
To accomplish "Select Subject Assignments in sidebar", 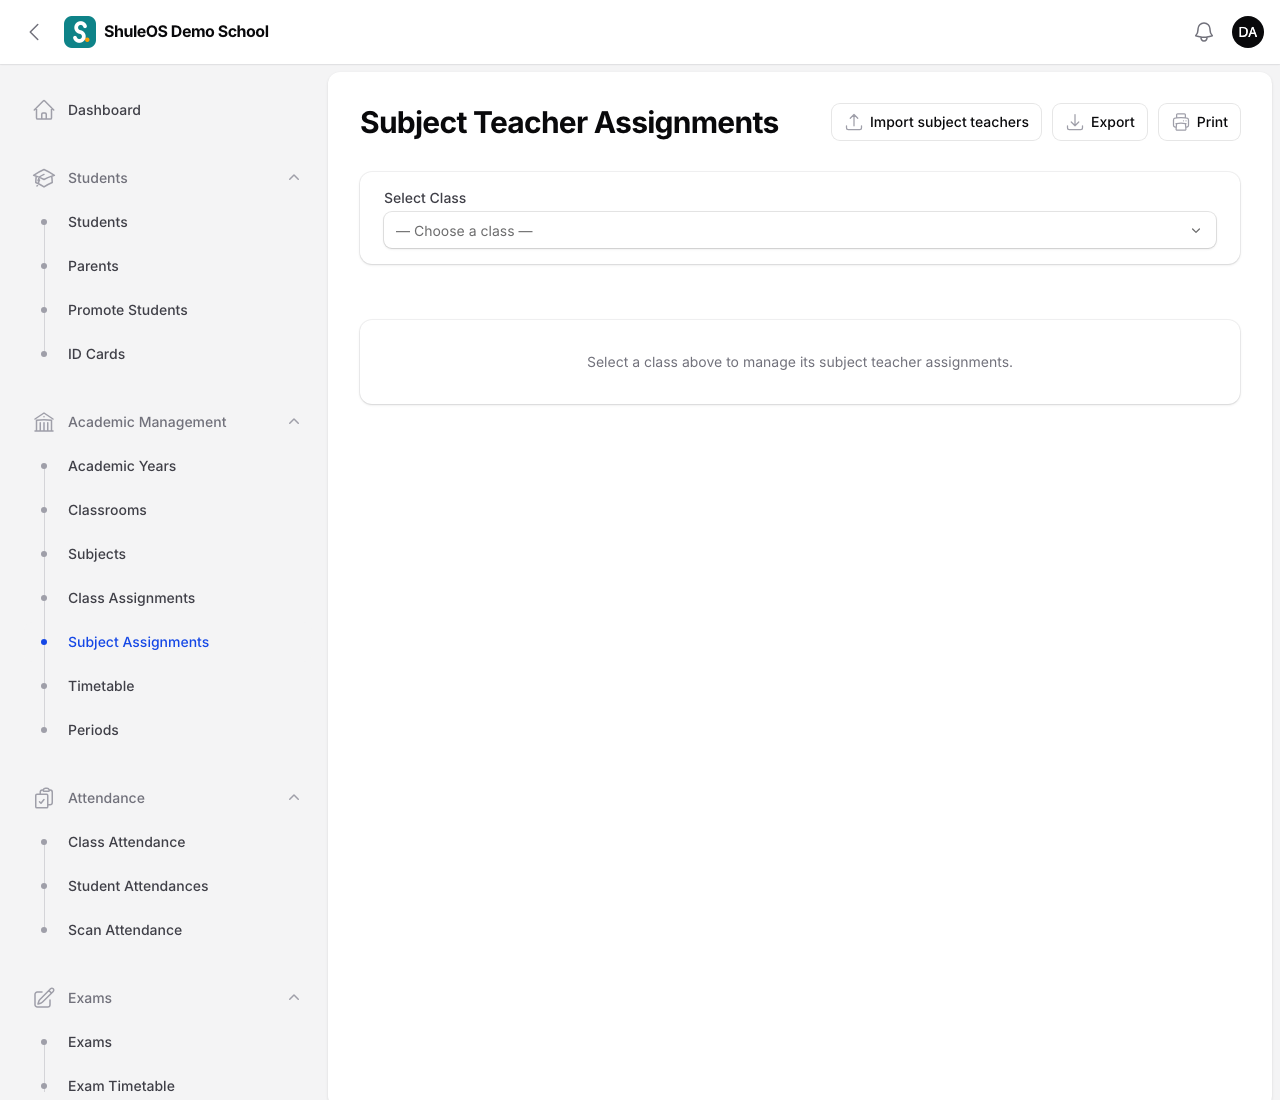I will [138, 642].
